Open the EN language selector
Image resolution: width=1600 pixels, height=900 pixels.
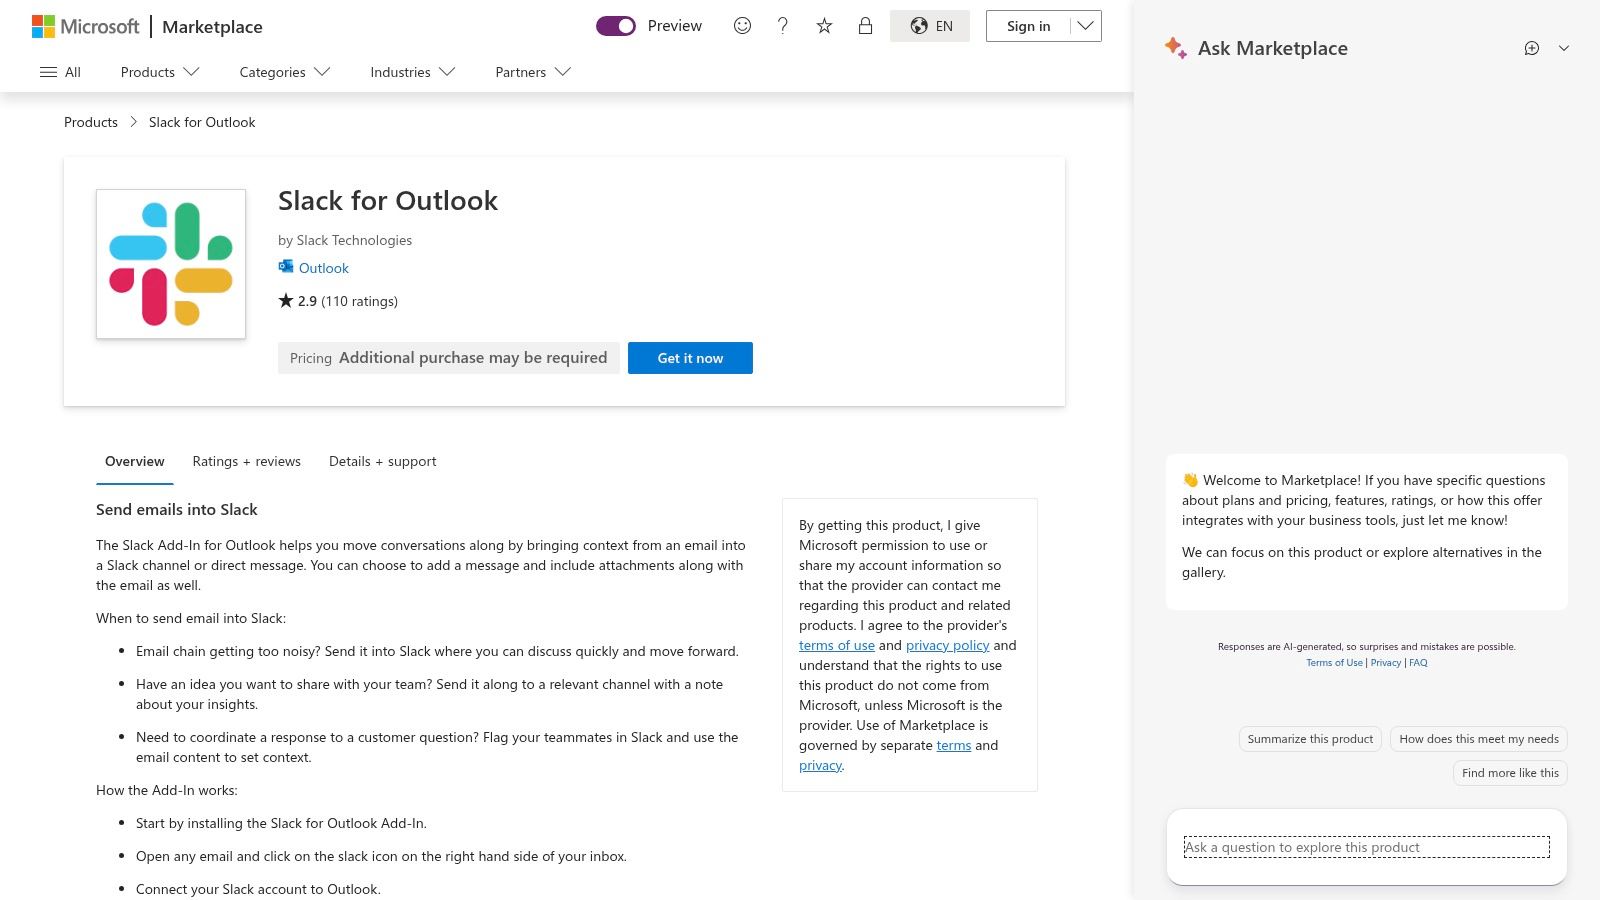click(x=930, y=26)
